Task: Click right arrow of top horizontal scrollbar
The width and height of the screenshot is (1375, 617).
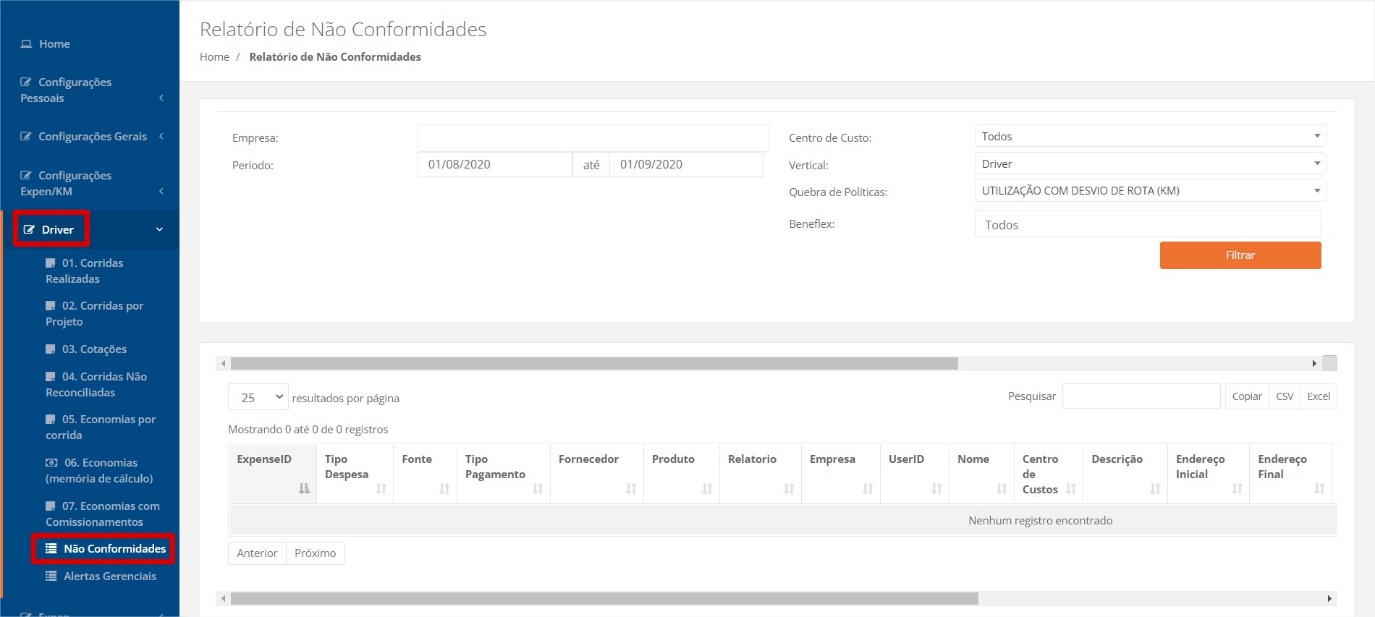Action: (x=1315, y=364)
